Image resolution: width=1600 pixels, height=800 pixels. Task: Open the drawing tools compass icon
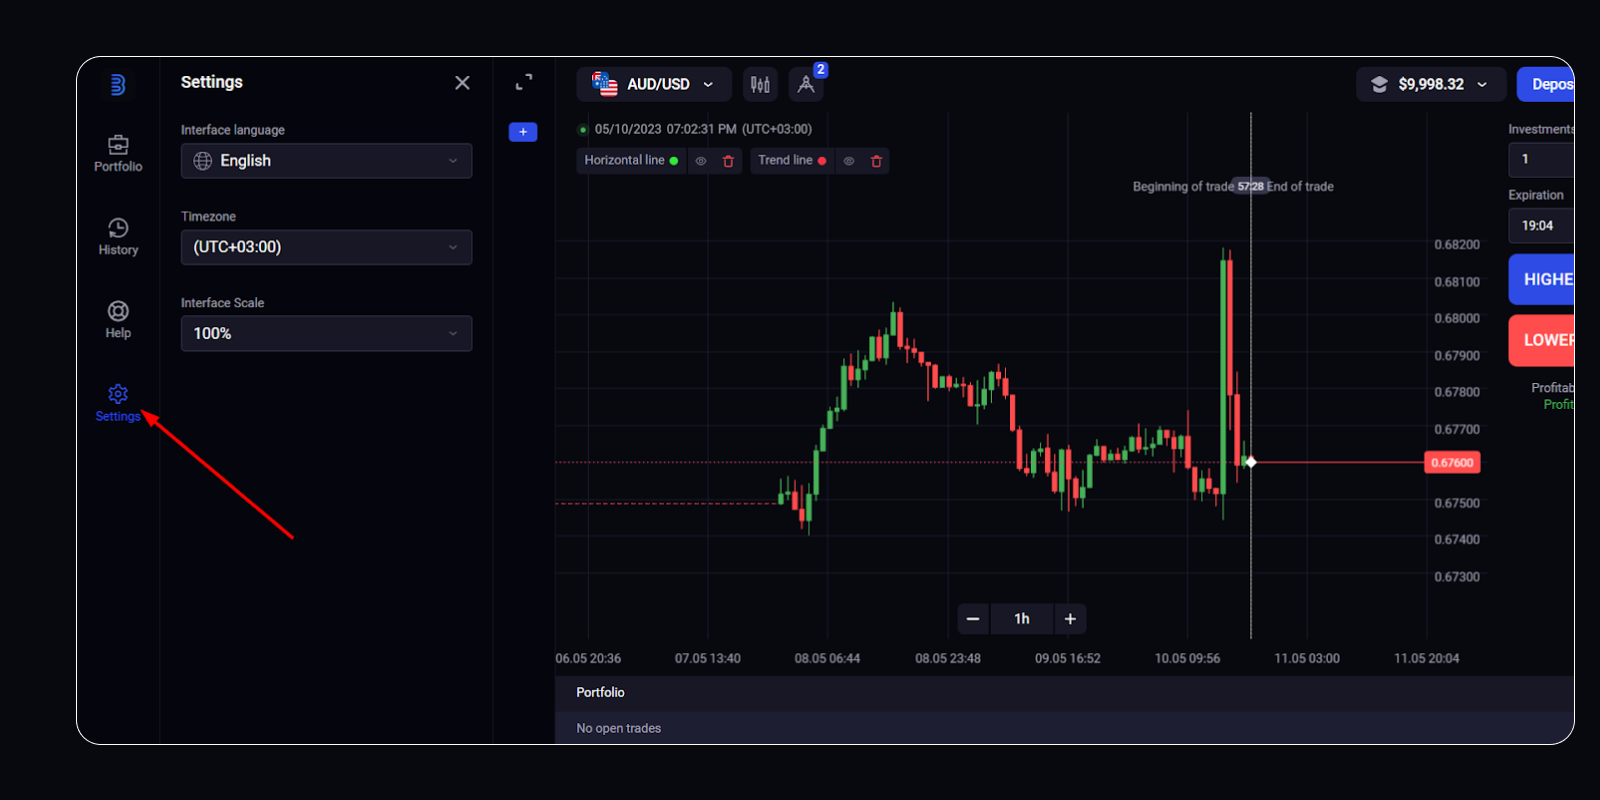pos(806,85)
